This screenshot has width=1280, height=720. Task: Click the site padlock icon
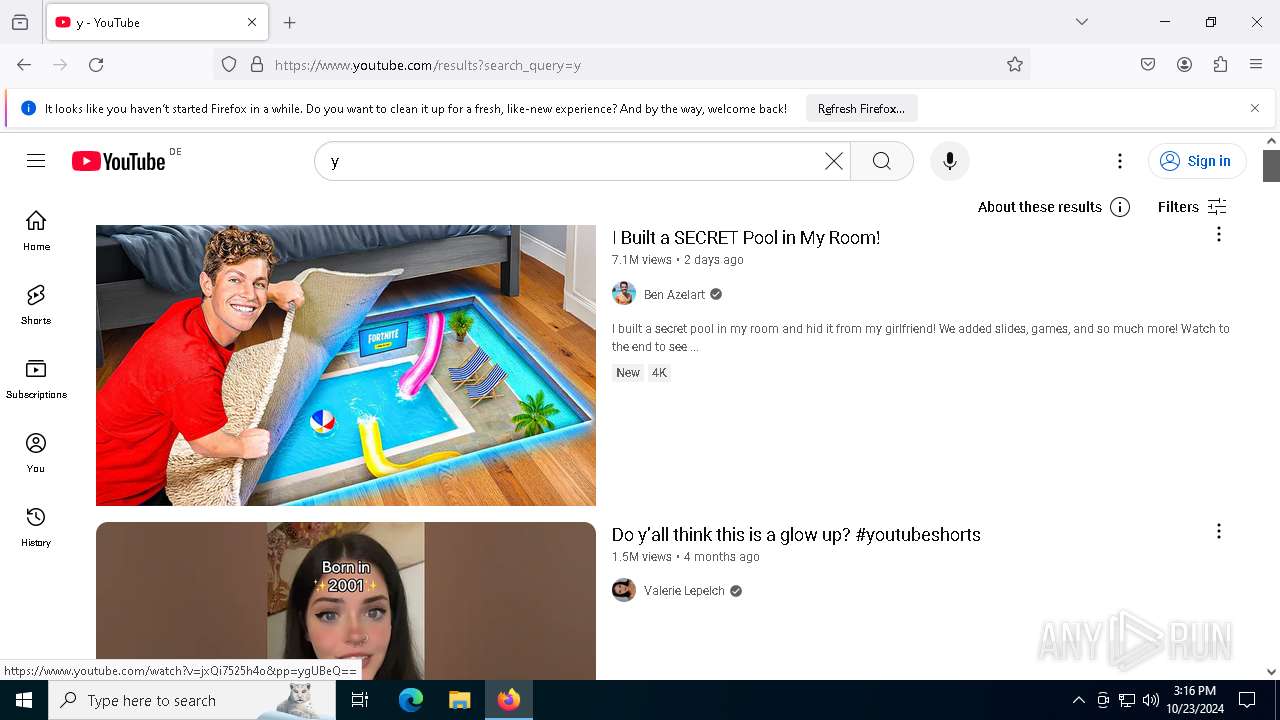(x=257, y=65)
